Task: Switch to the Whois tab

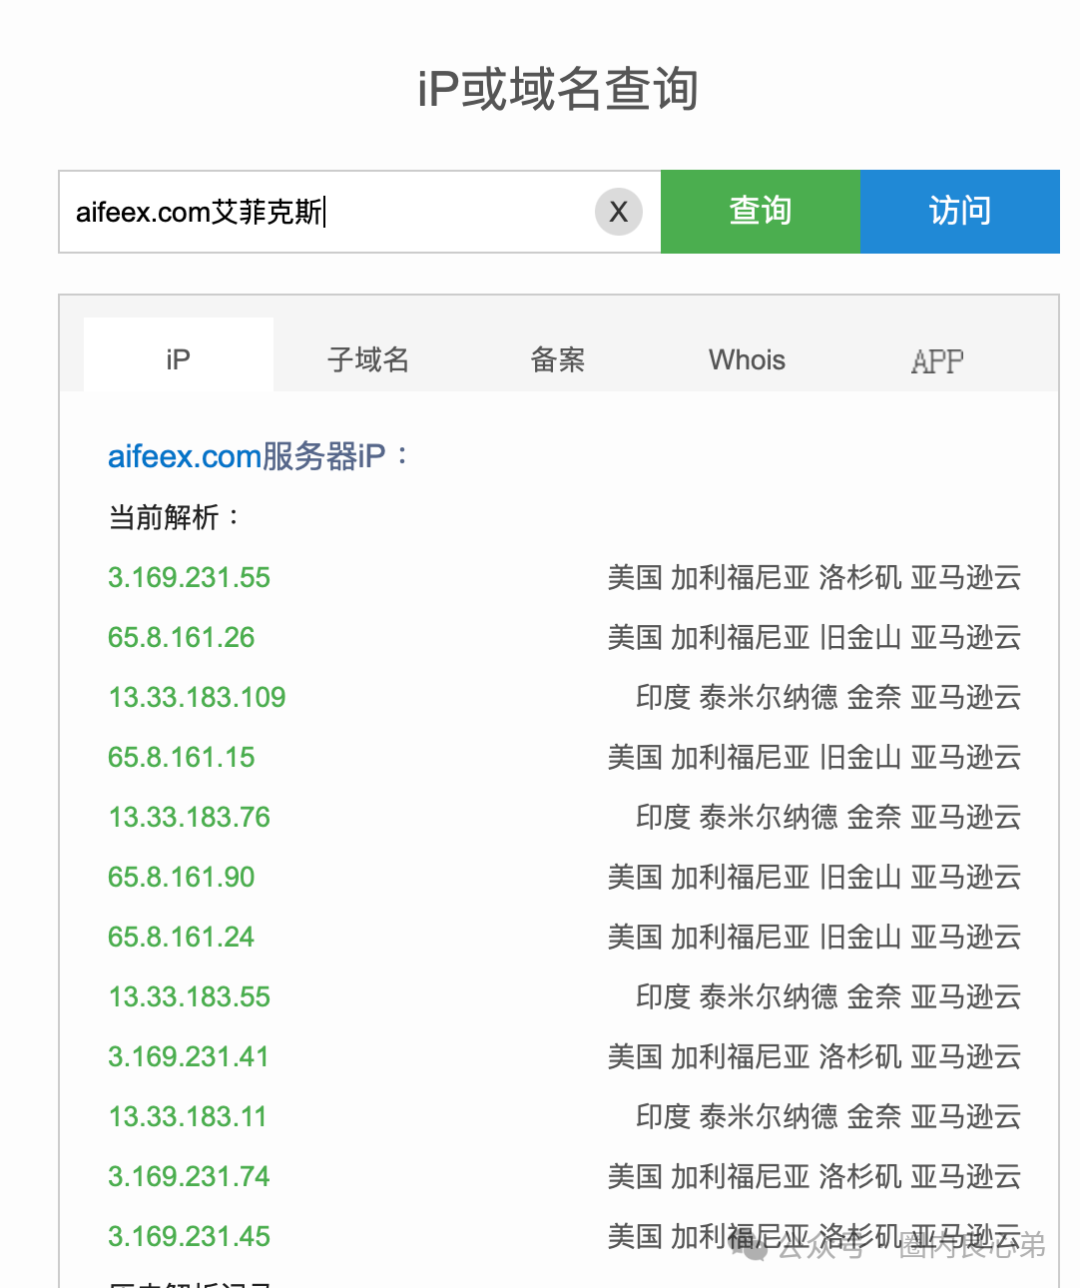Action: tap(746, 359)
